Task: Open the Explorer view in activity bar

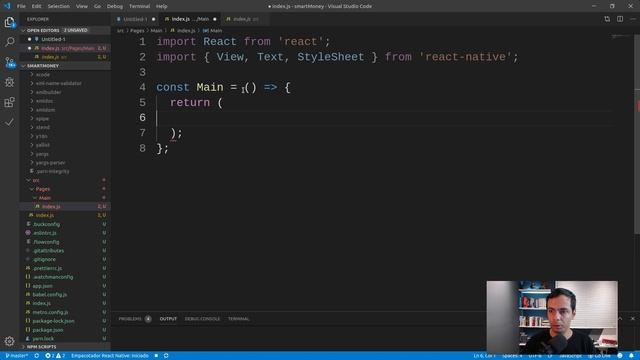Action: pos(9,22)
